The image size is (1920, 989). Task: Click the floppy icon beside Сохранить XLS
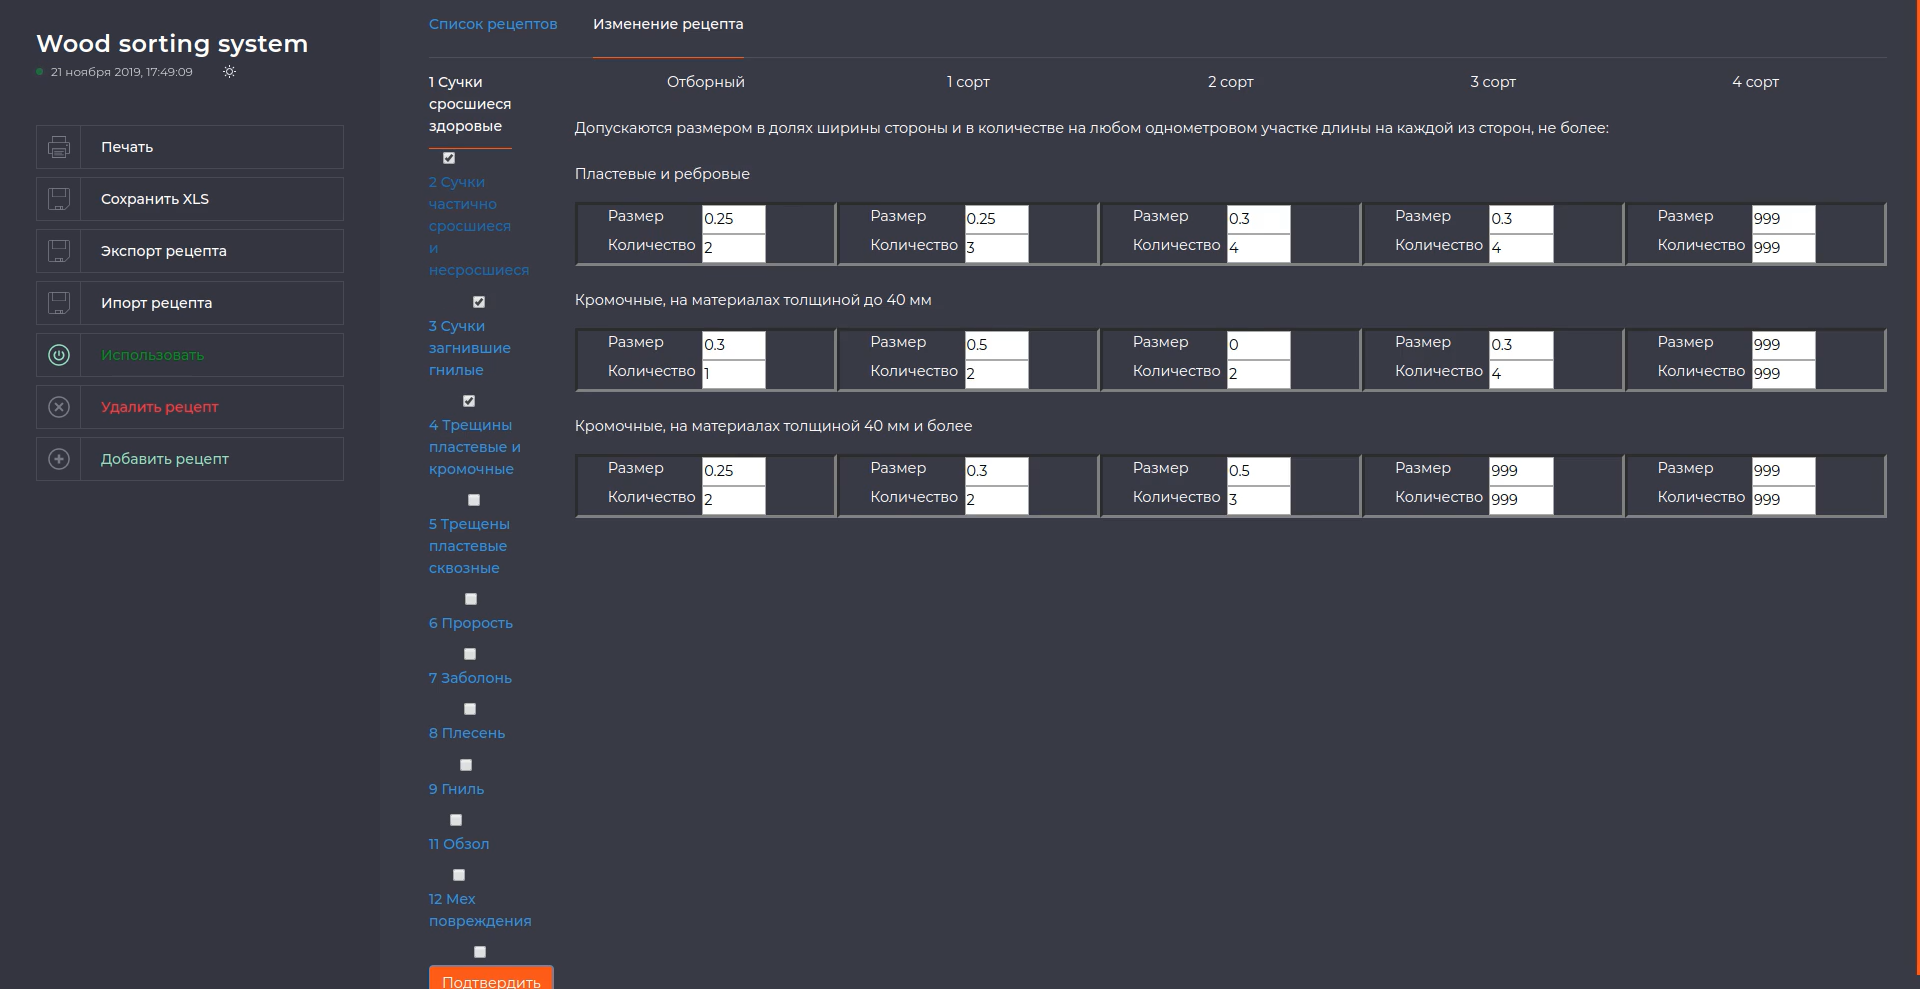point(59,199)
